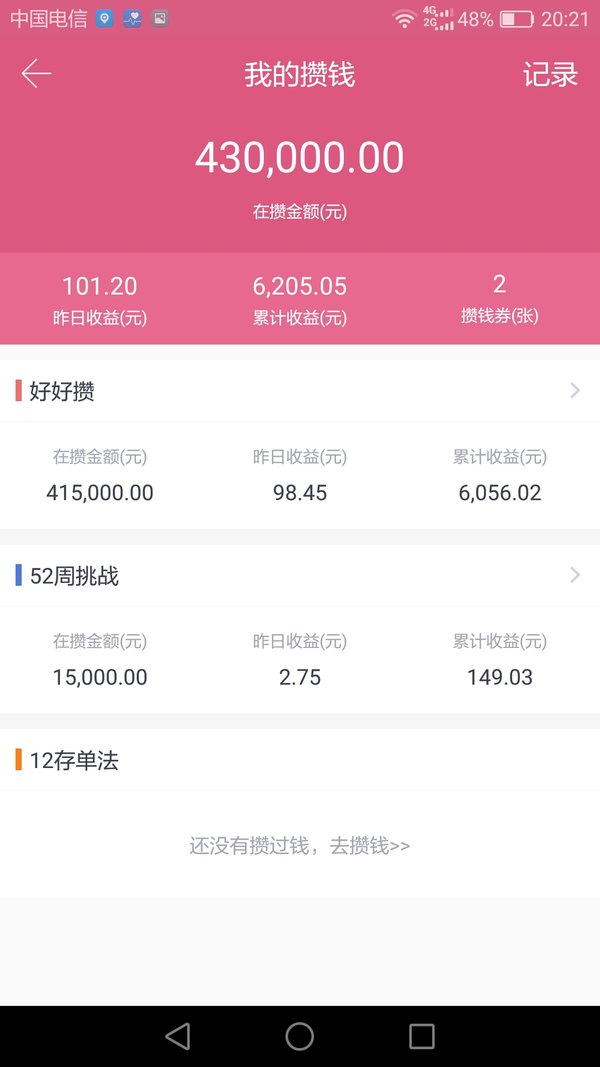Tap the Android recent apps square
This screenshot has height=1067, width=600.
coord(422,1036)
